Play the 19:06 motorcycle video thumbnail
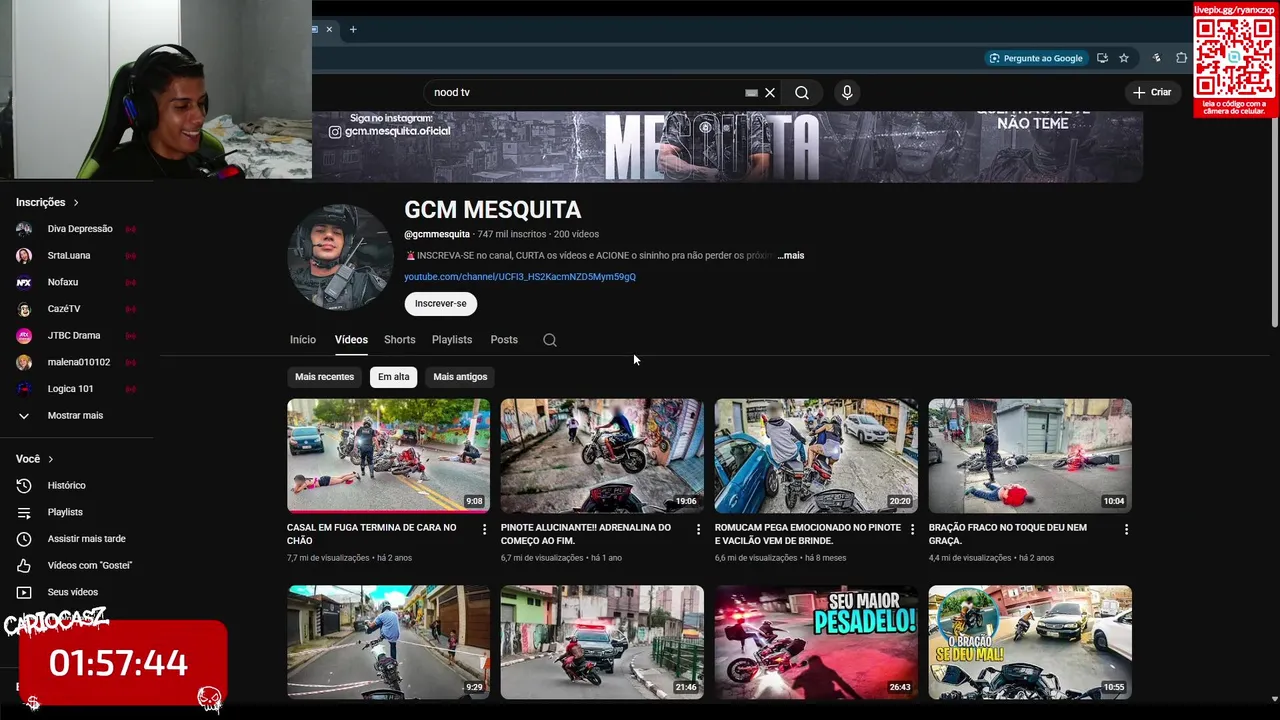 click(x=602, y=456)
